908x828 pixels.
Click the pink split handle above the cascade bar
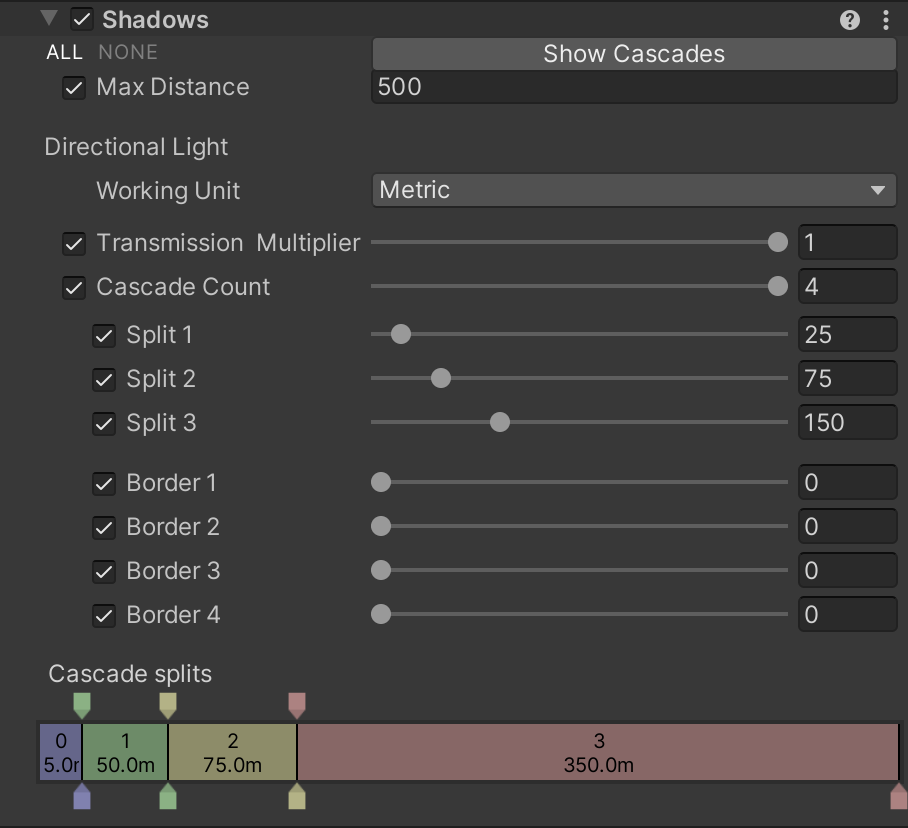pos(296,704)
